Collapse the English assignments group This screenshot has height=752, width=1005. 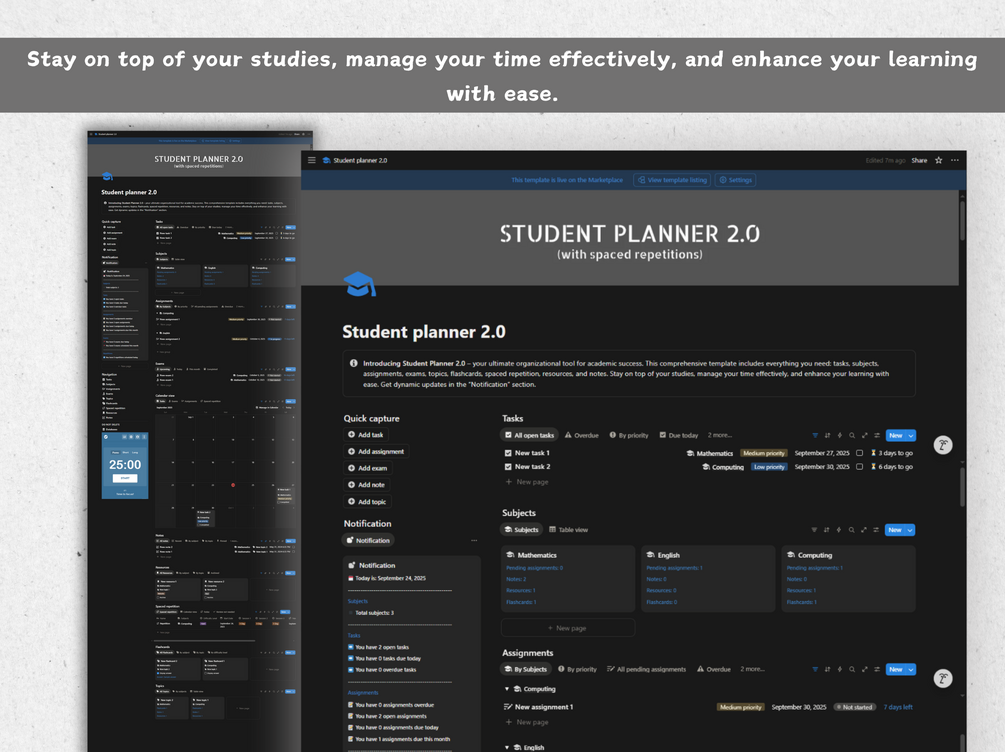point(507,748)
